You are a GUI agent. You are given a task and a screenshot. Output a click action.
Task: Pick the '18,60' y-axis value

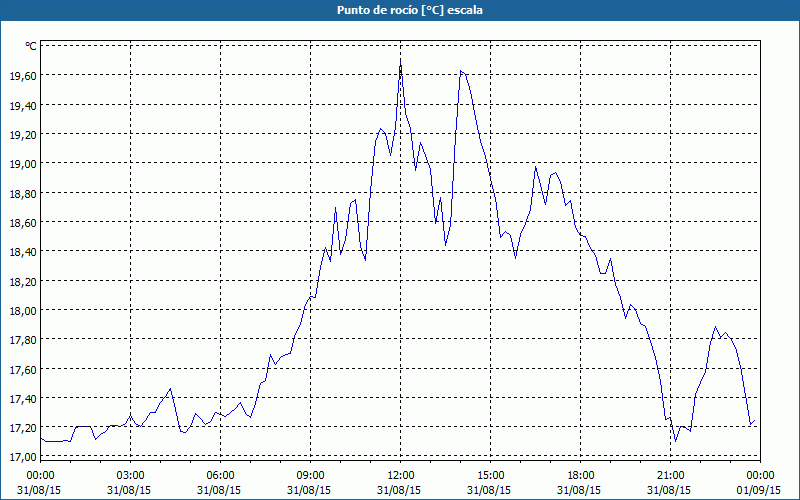tap(23, 222)
